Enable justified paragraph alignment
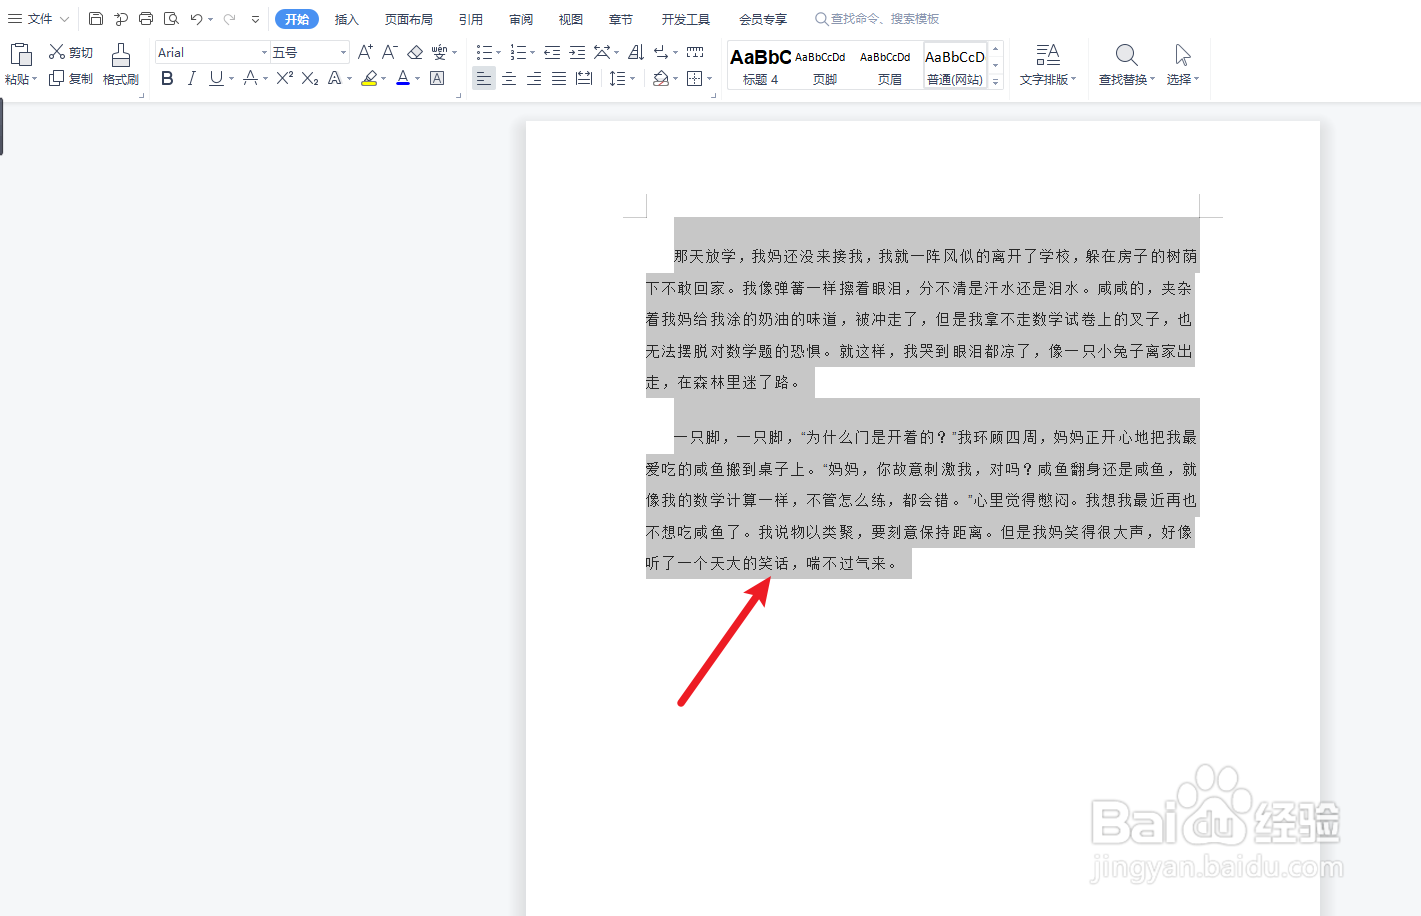Screen dimensions: 1421x916 tap(558, 79)
